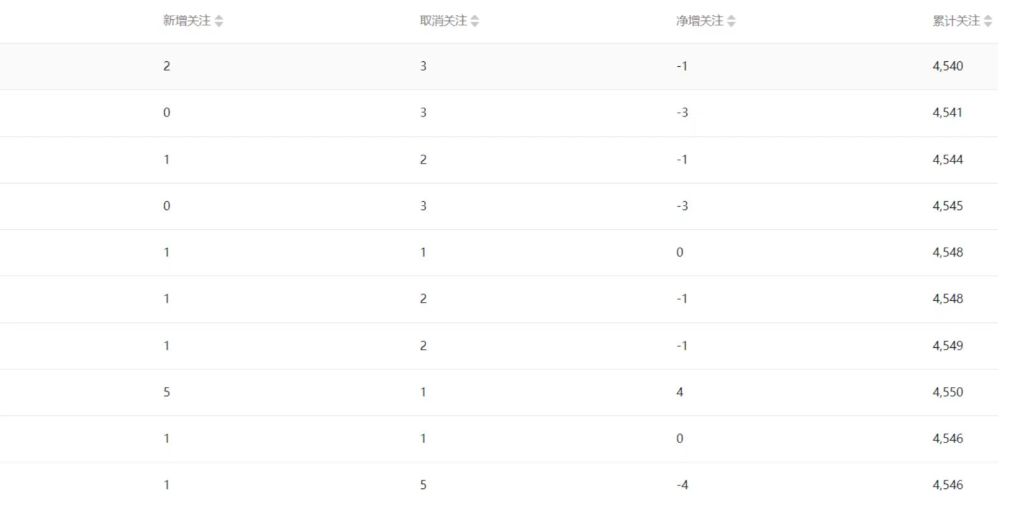Viewport: 1027px width, 507px height.
Task: Click the 4,549 cumulative followers cell
Action: coord(948,345)
